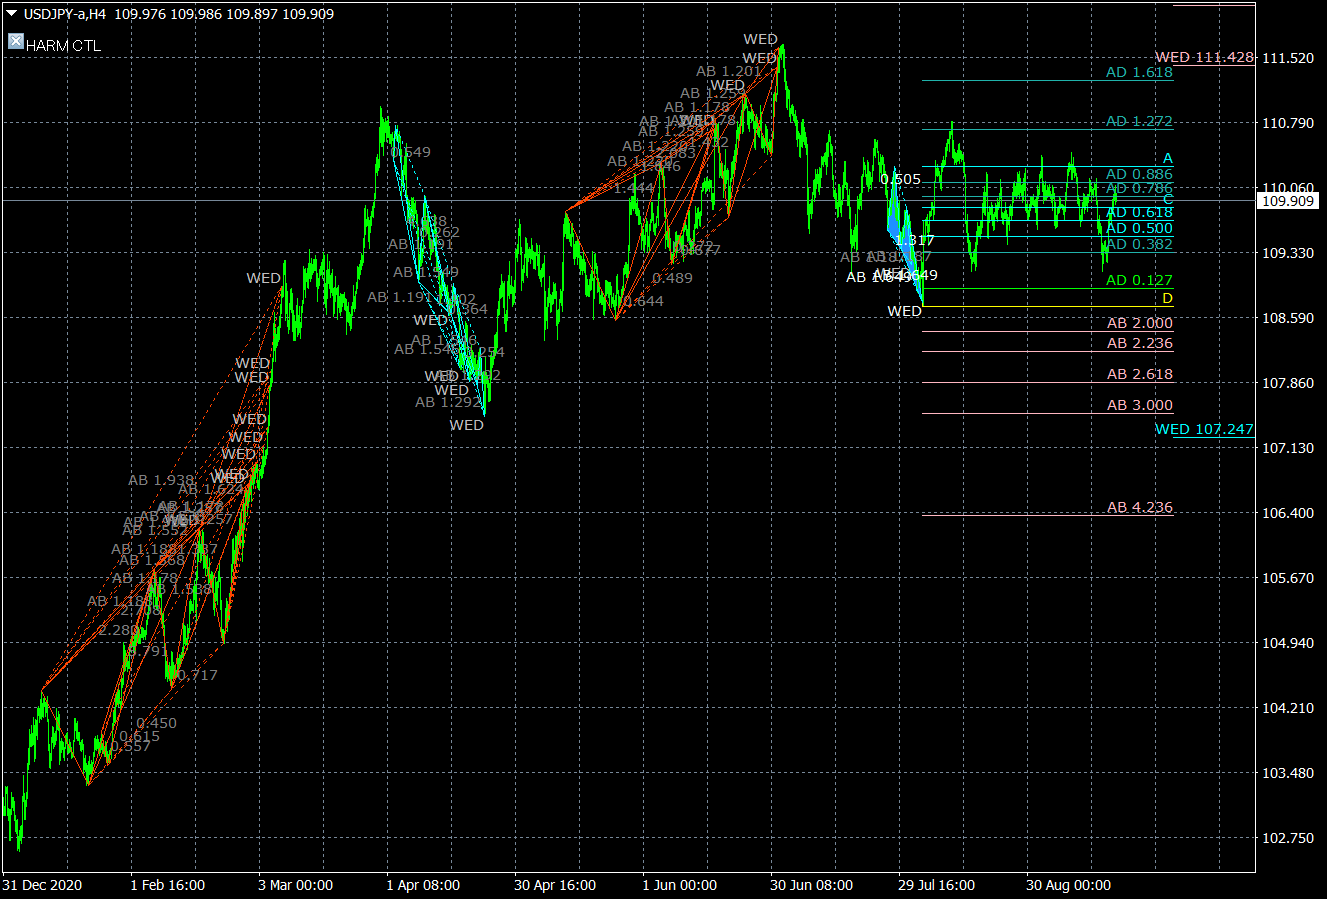Click the 30 Aug 00:00 date label
Screen dimensions: 1327x899
point(1068,885)
